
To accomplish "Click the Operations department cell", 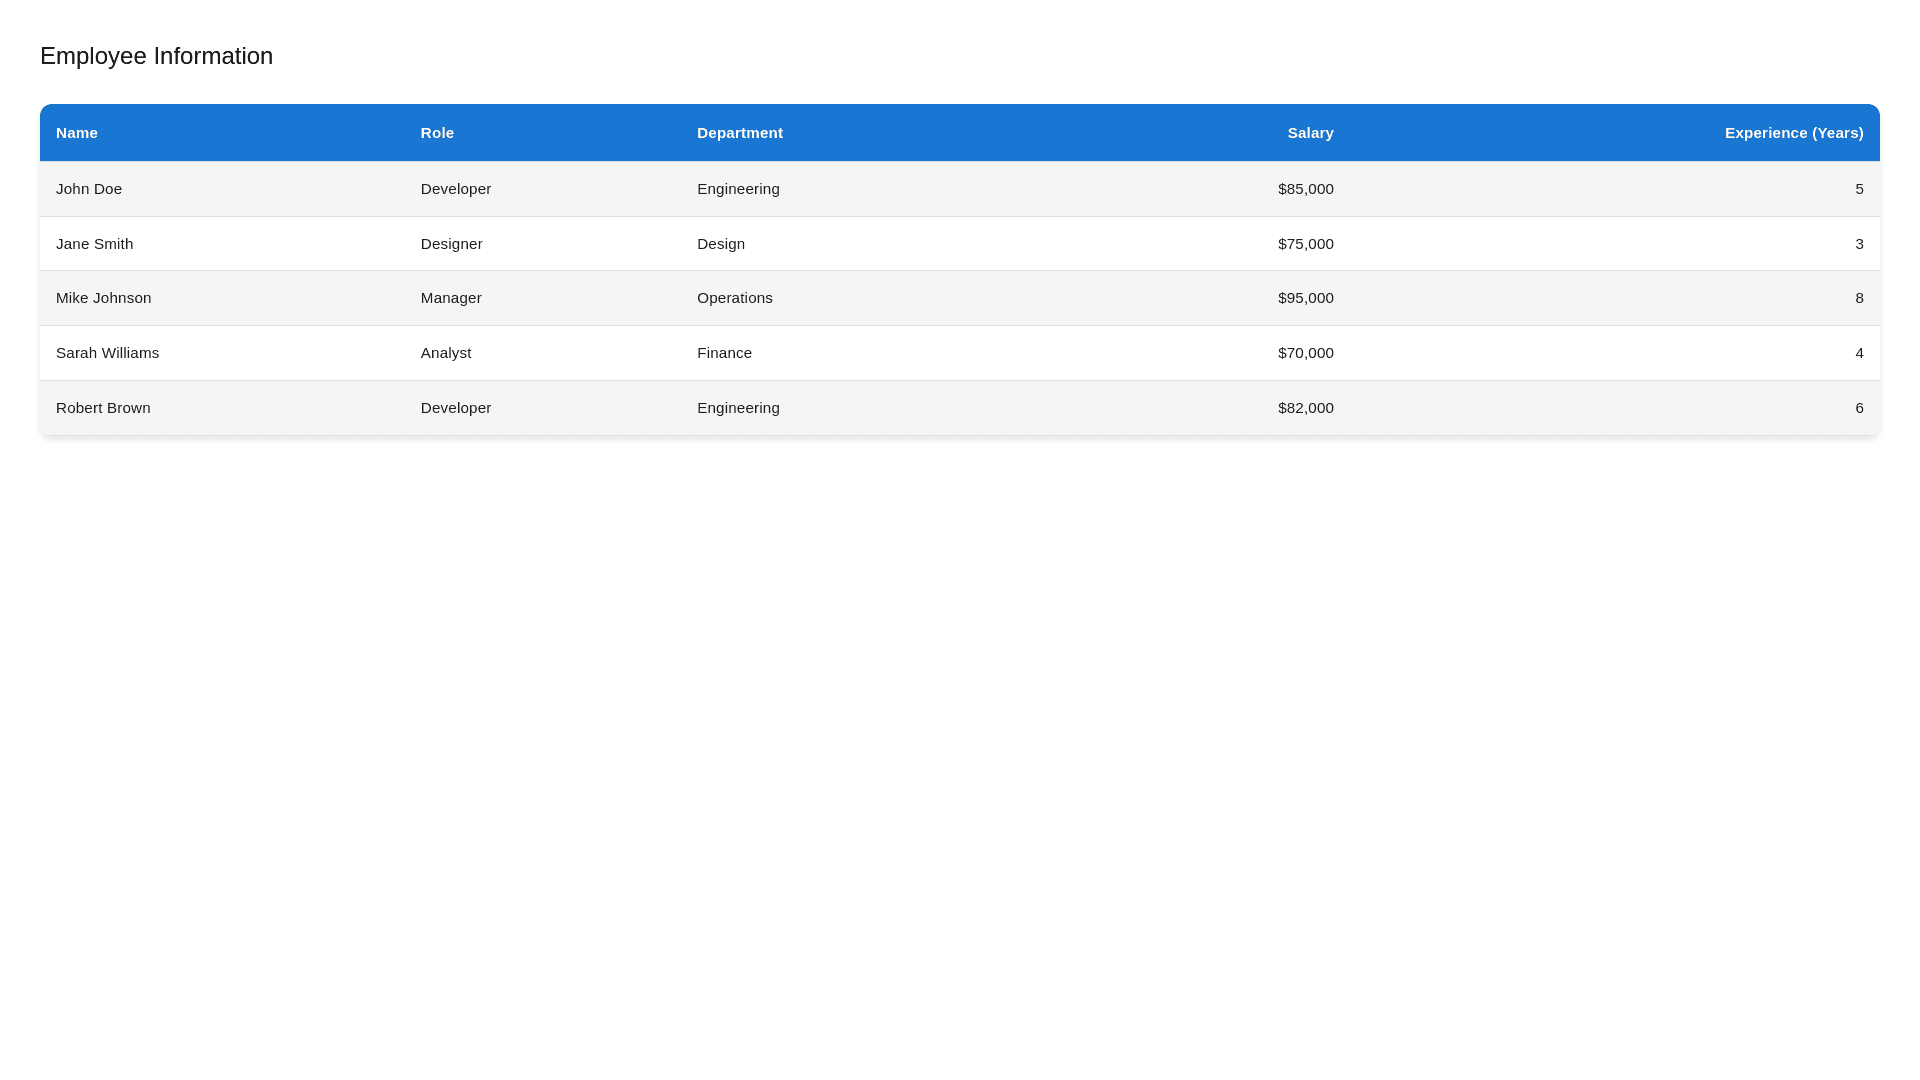I will [x=734, y=298].
